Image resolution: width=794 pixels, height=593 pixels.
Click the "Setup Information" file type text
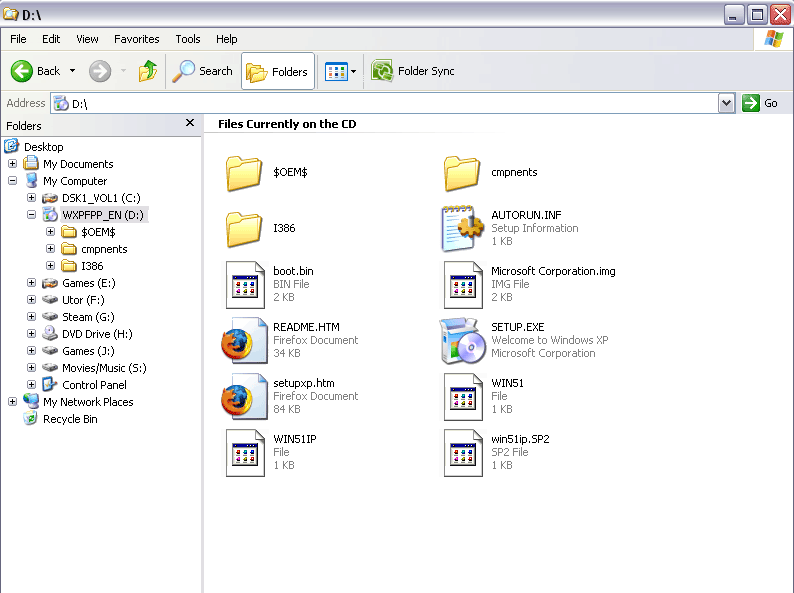pyautogui.click(x=534, y=228)
